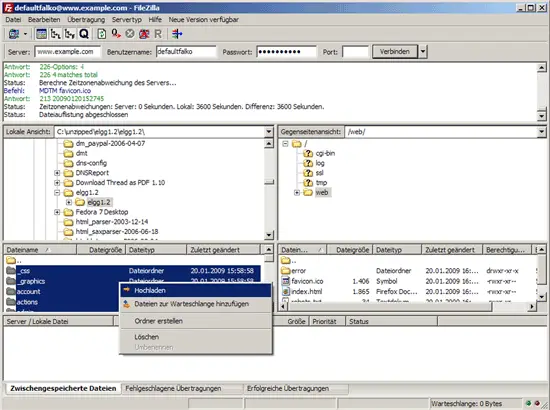Collapse remote root folder
The width and height of the screenshot is (550, 410).
point(285,144)
